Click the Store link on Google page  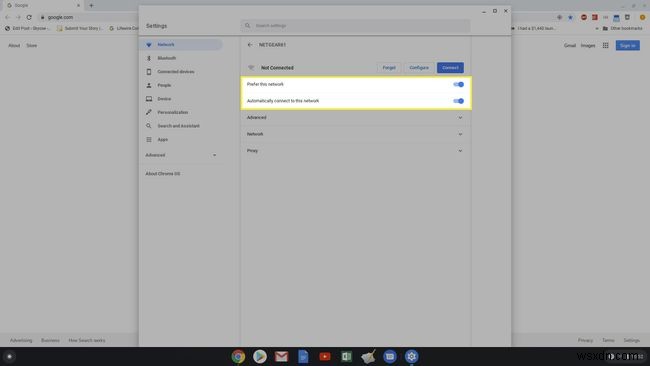pos(32,46)
